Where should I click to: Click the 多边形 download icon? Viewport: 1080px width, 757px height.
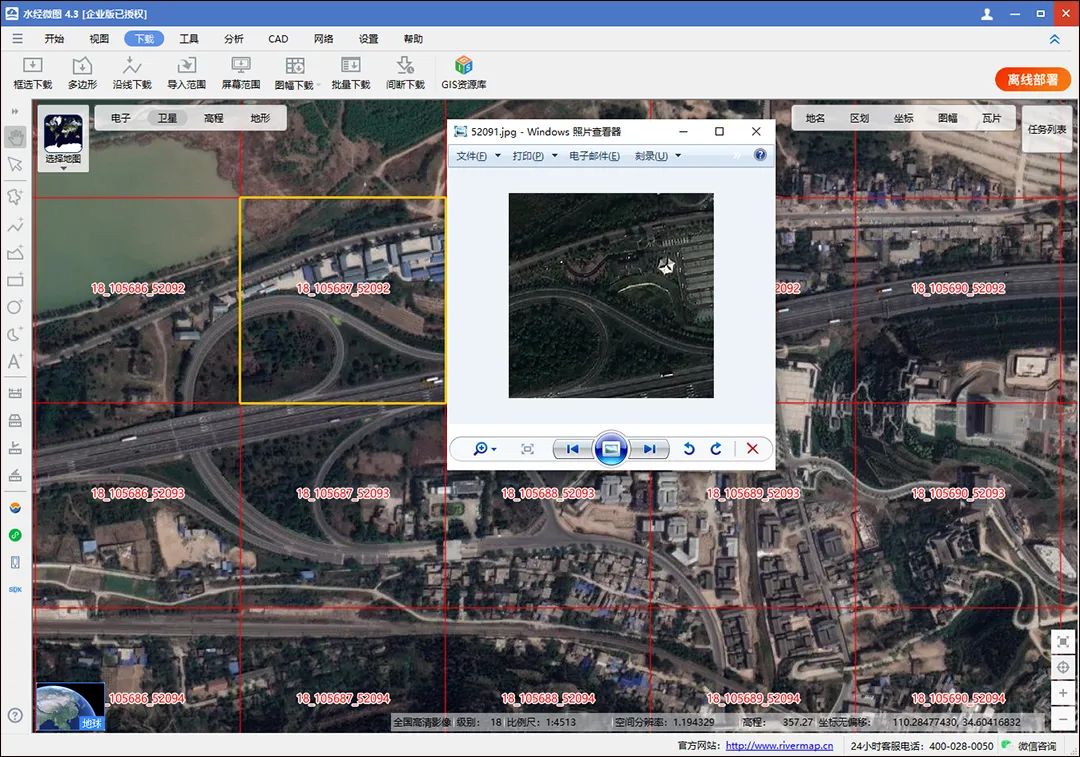[x=82, y=73]
